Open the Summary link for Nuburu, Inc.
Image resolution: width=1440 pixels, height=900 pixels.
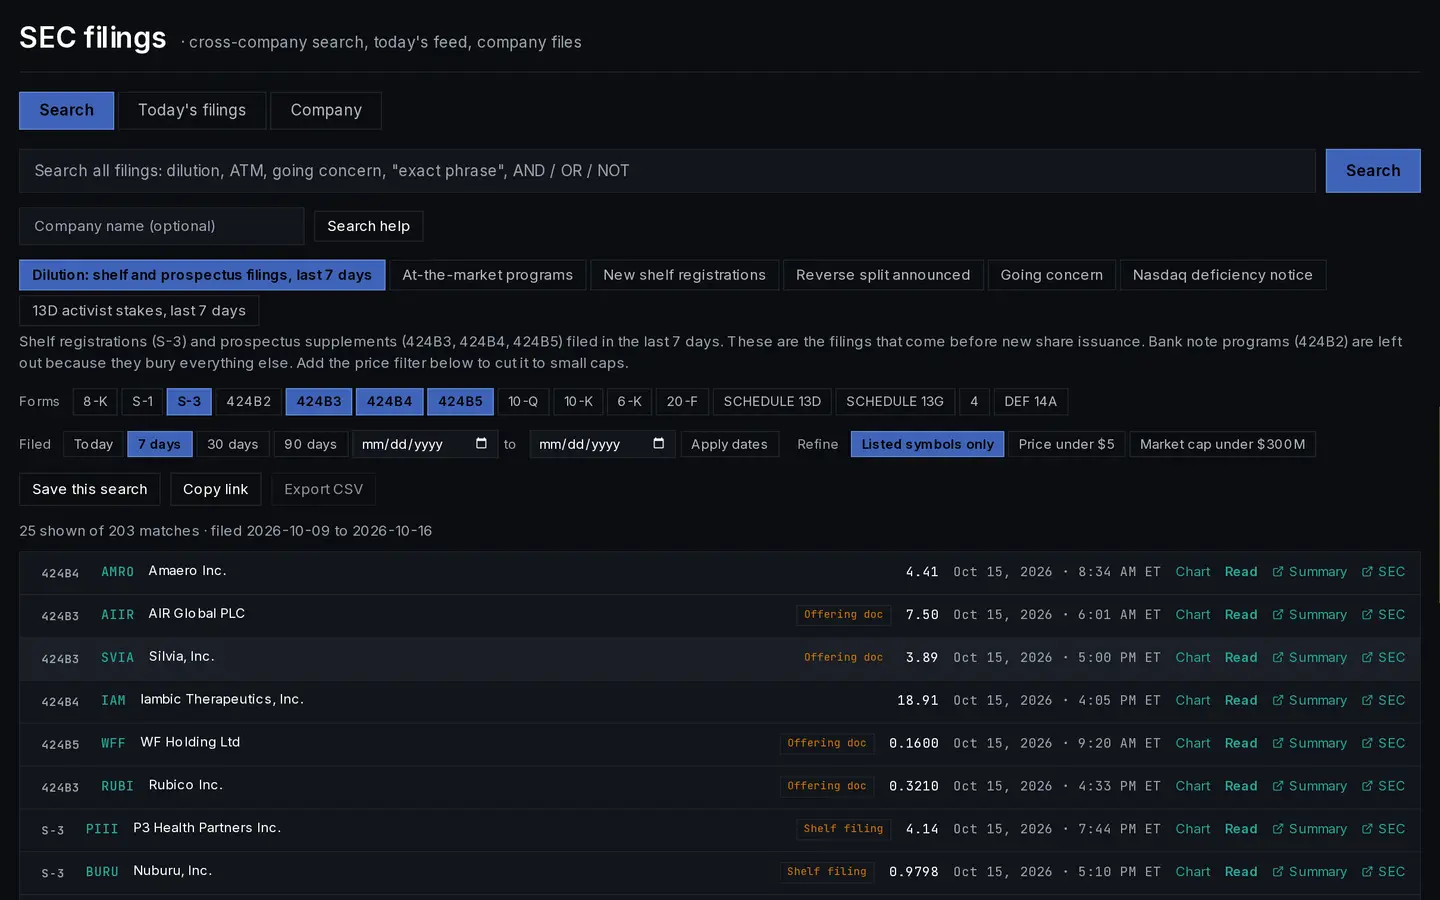[1310, 872]
